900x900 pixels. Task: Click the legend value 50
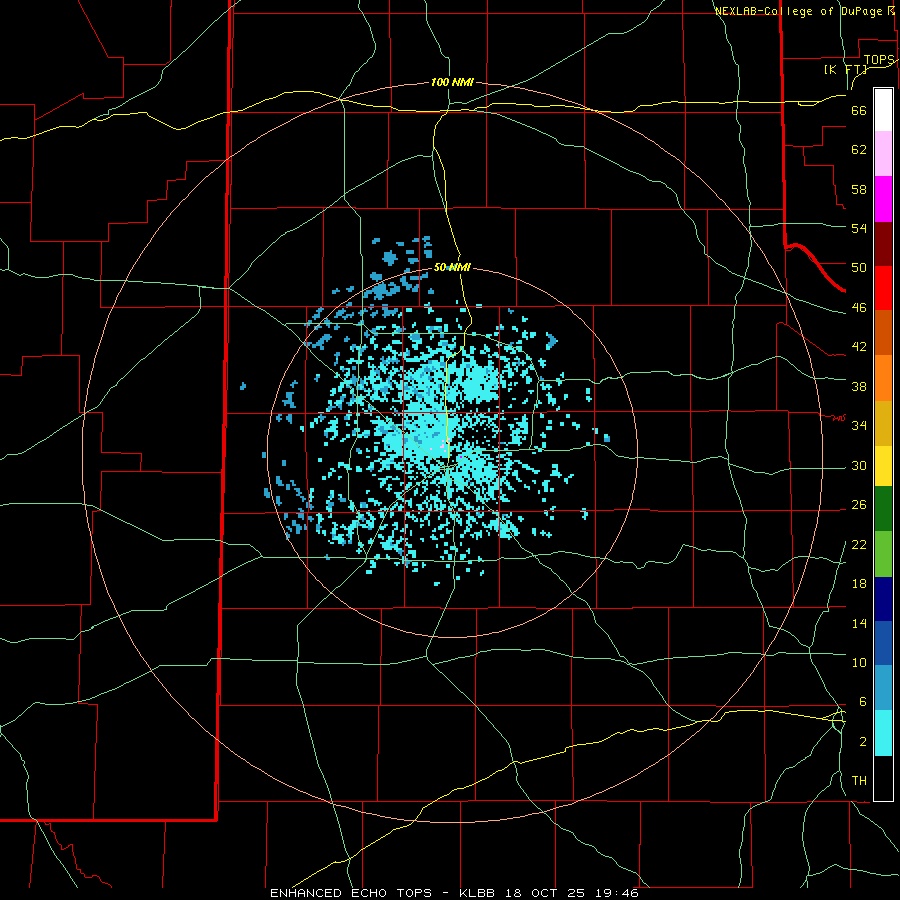(x=859, y=267)
